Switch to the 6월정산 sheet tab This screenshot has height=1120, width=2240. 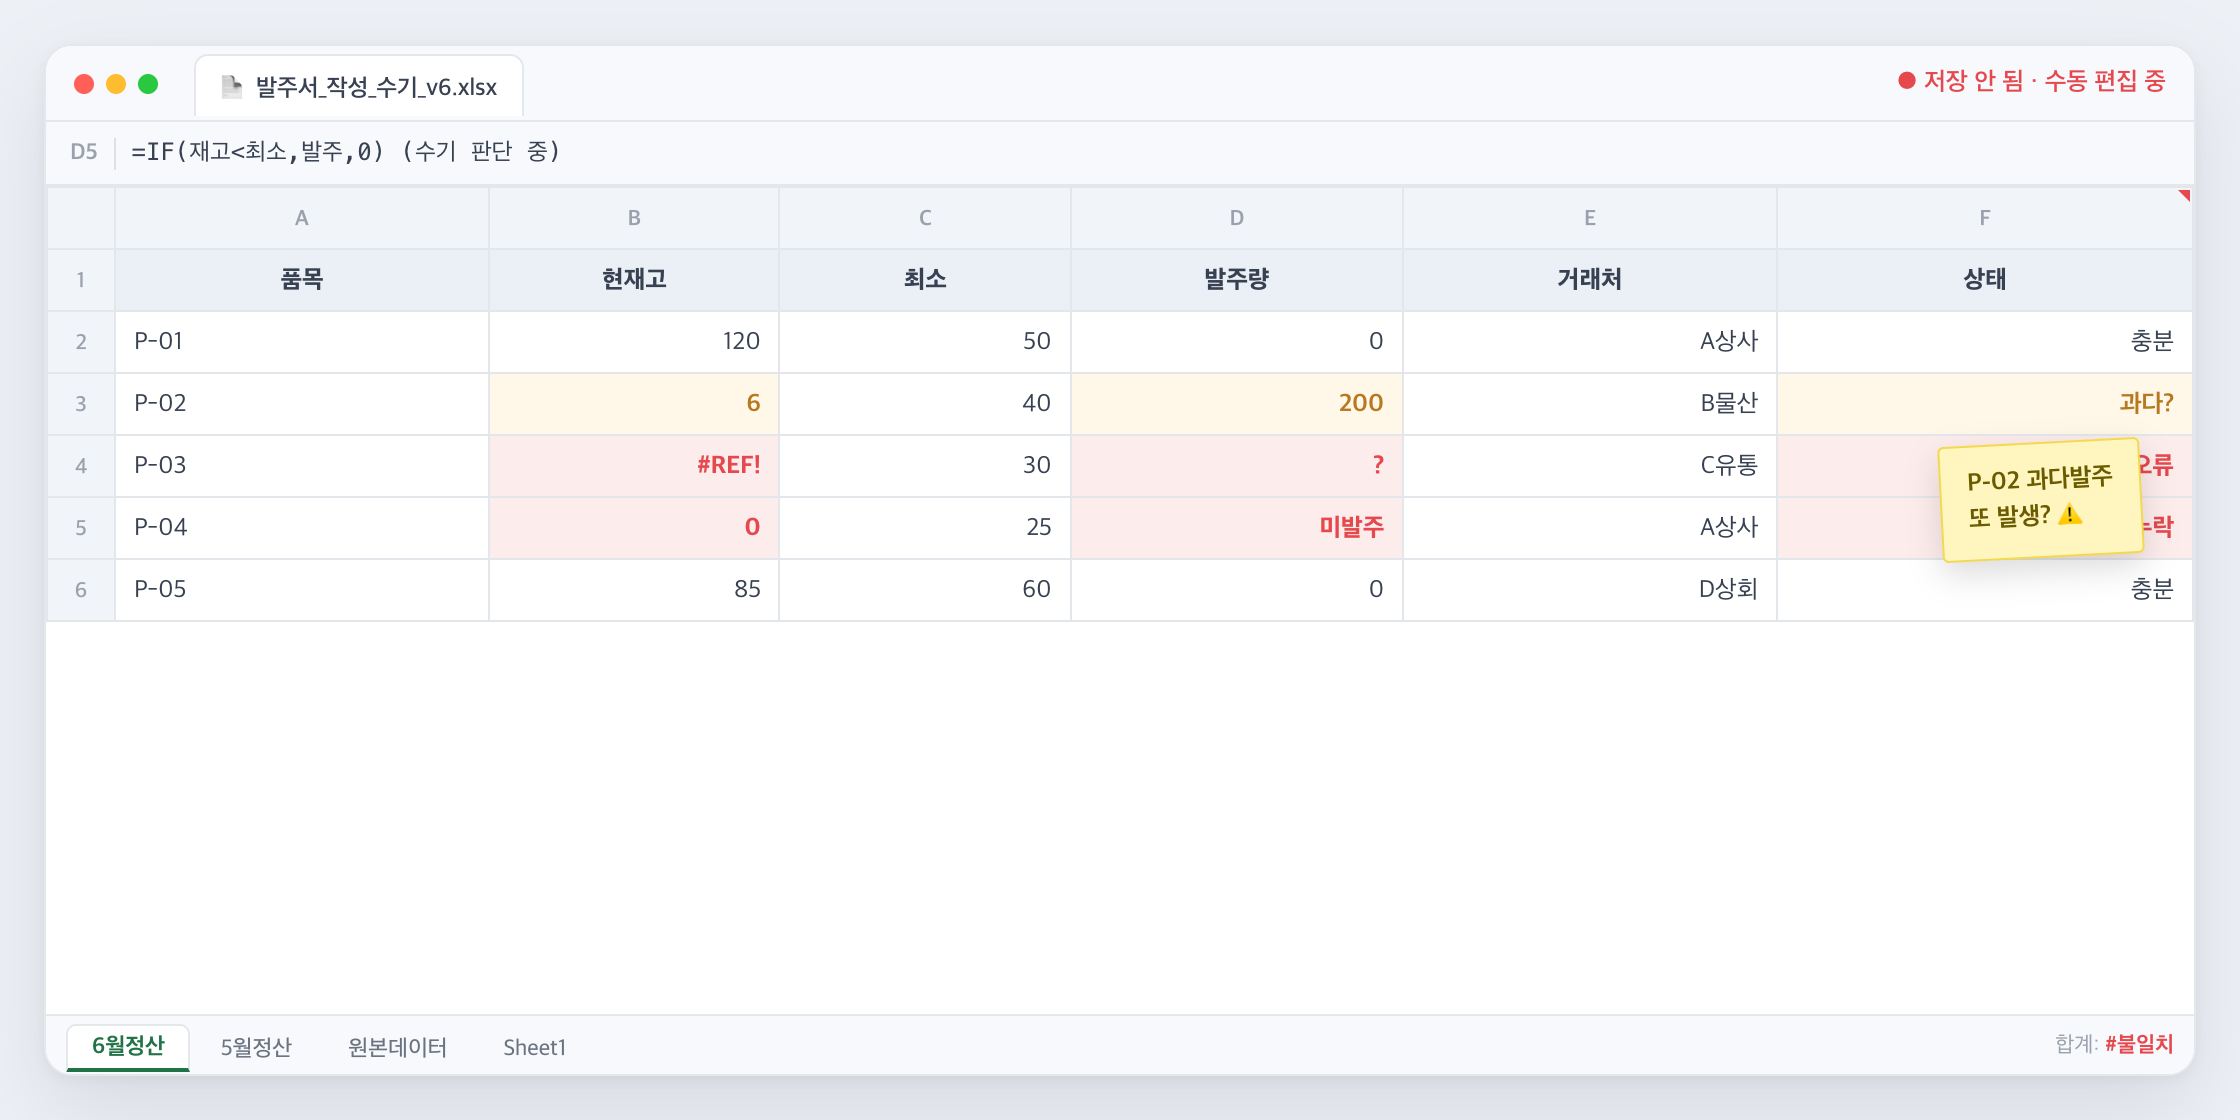point(128,1047)
